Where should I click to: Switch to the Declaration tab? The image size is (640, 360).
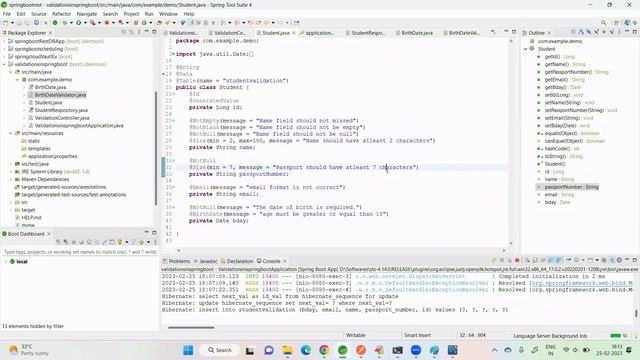237,261
